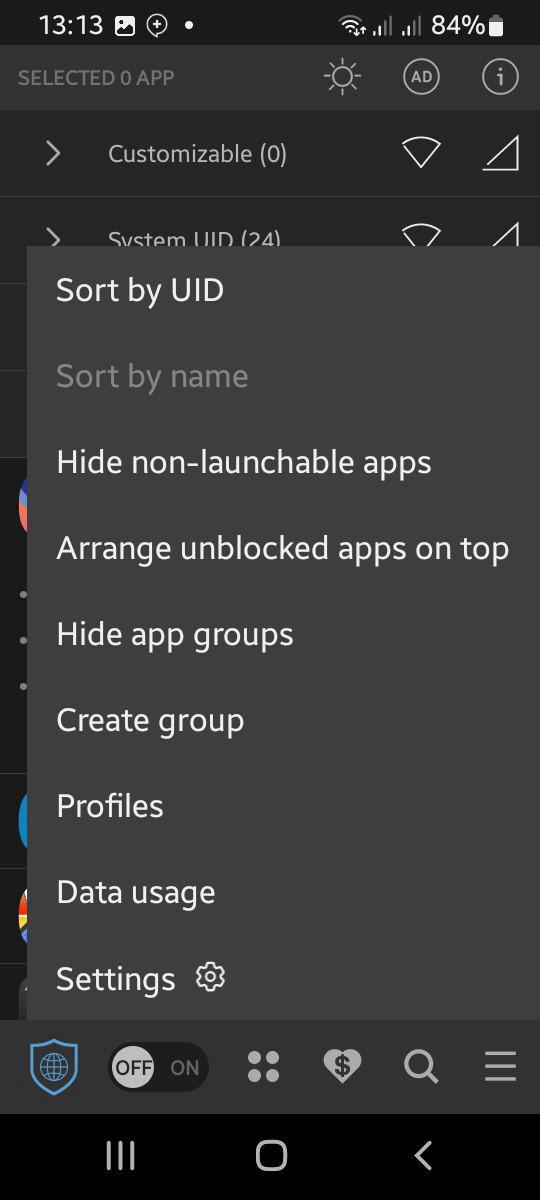540x1200 pixels.
Task: Tap the shield globe firewall icon
Action: pos(54,1067)
